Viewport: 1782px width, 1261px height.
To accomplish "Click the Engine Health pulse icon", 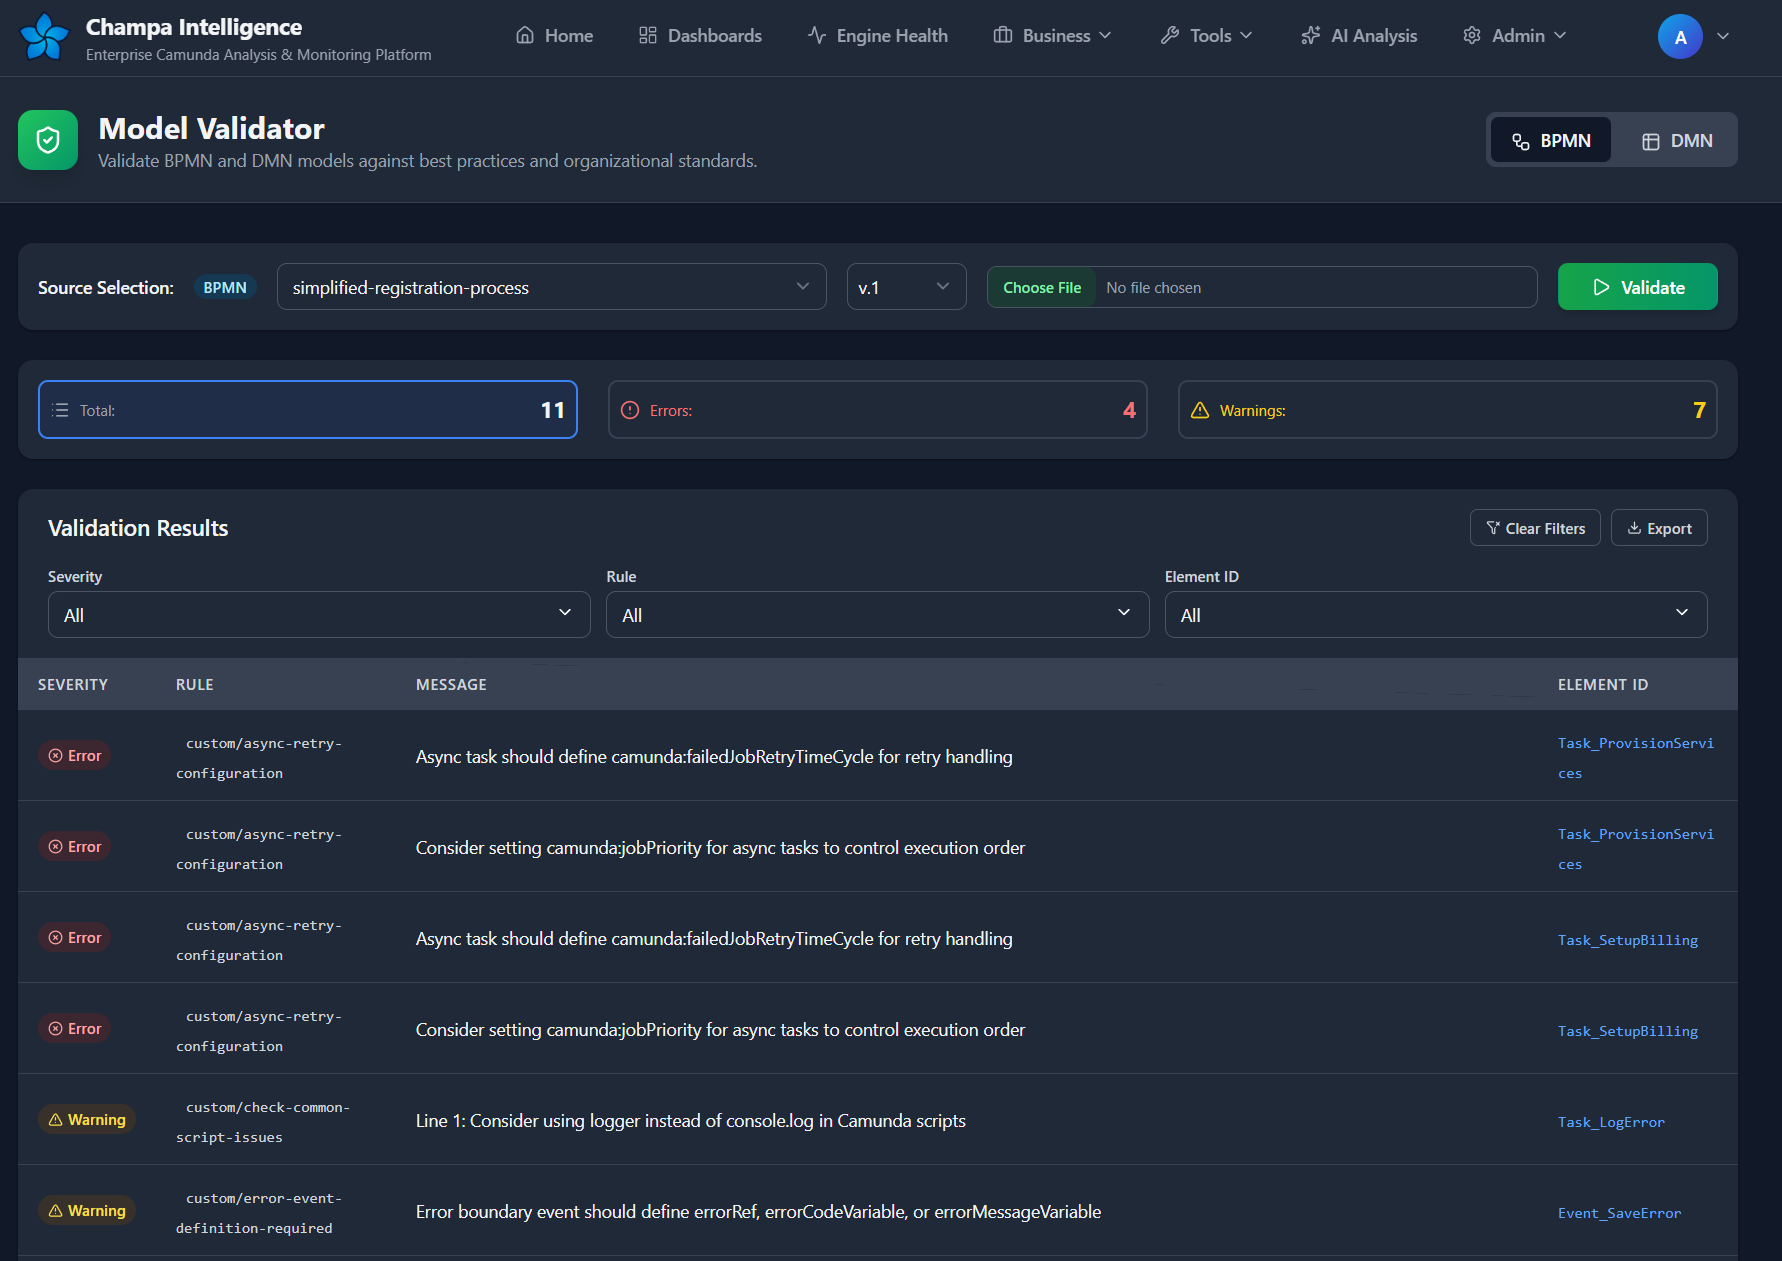I will point(817,36).
